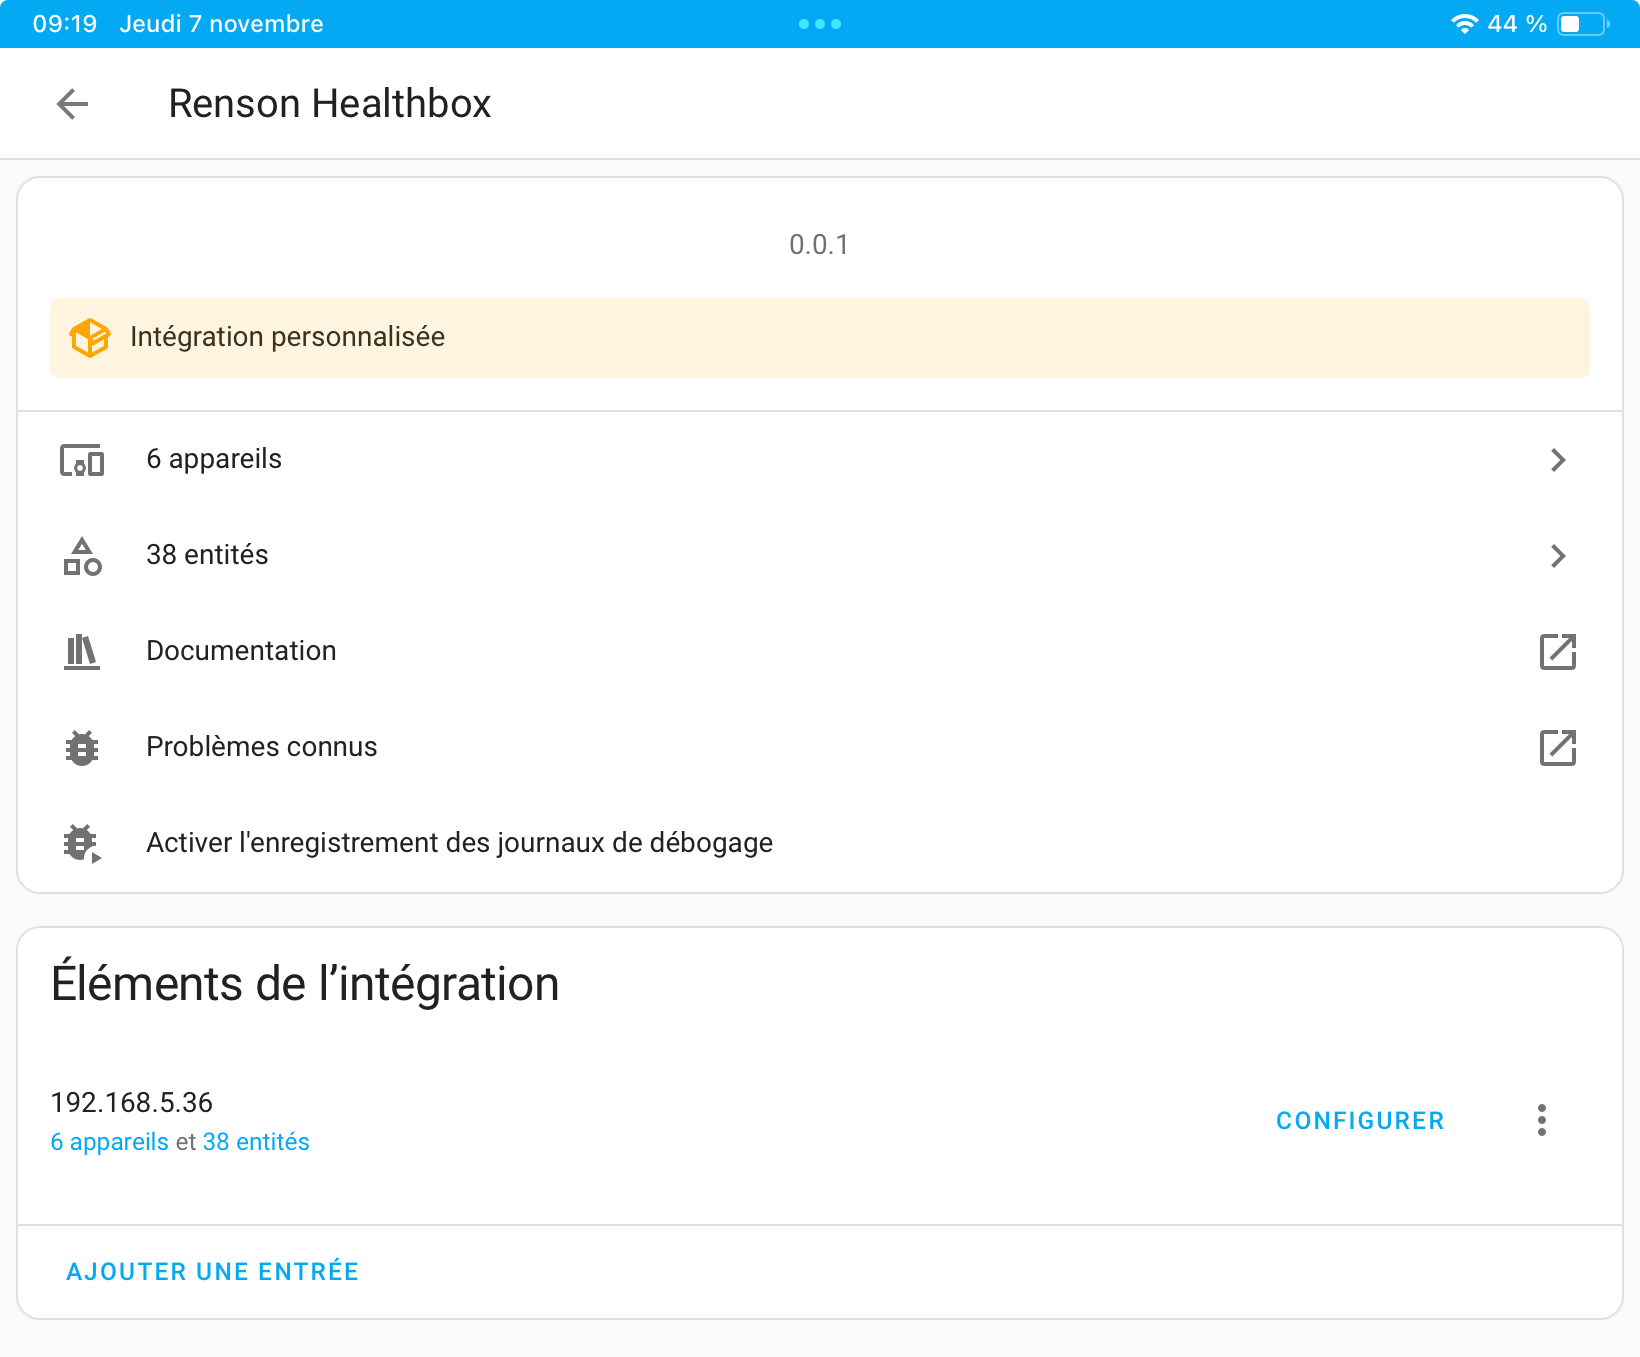Activer l'enregistrement des journaux de débogage
1640x1357 pixels.
coord(820,844)
